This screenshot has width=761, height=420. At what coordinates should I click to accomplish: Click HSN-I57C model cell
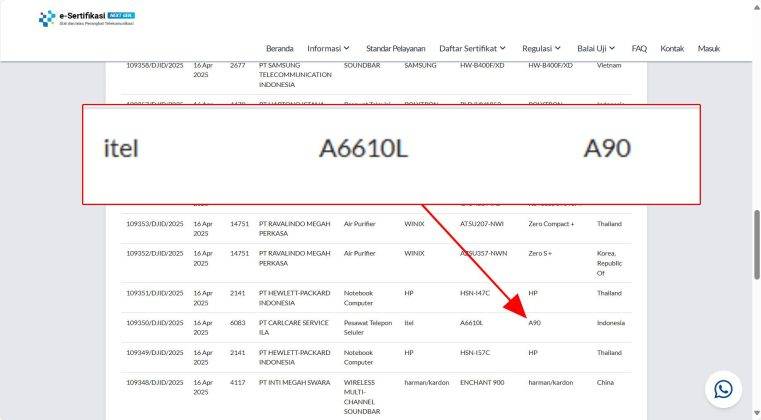[x=475, y=353]
